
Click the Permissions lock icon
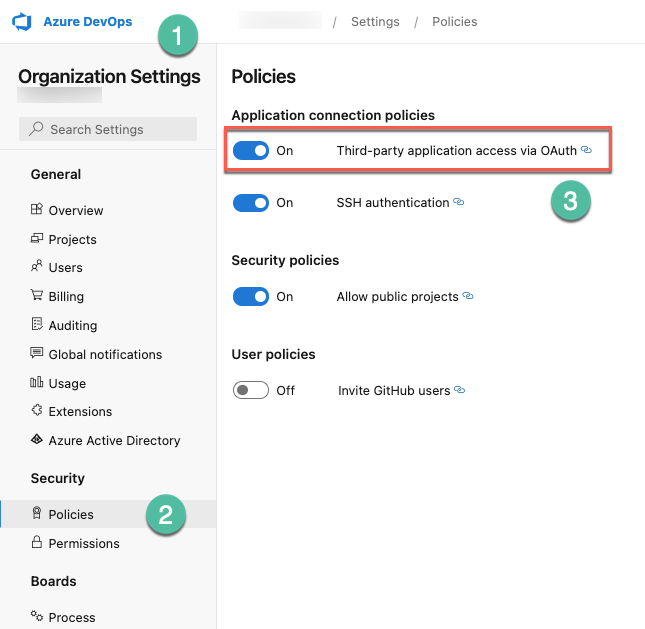coord(37,542)
